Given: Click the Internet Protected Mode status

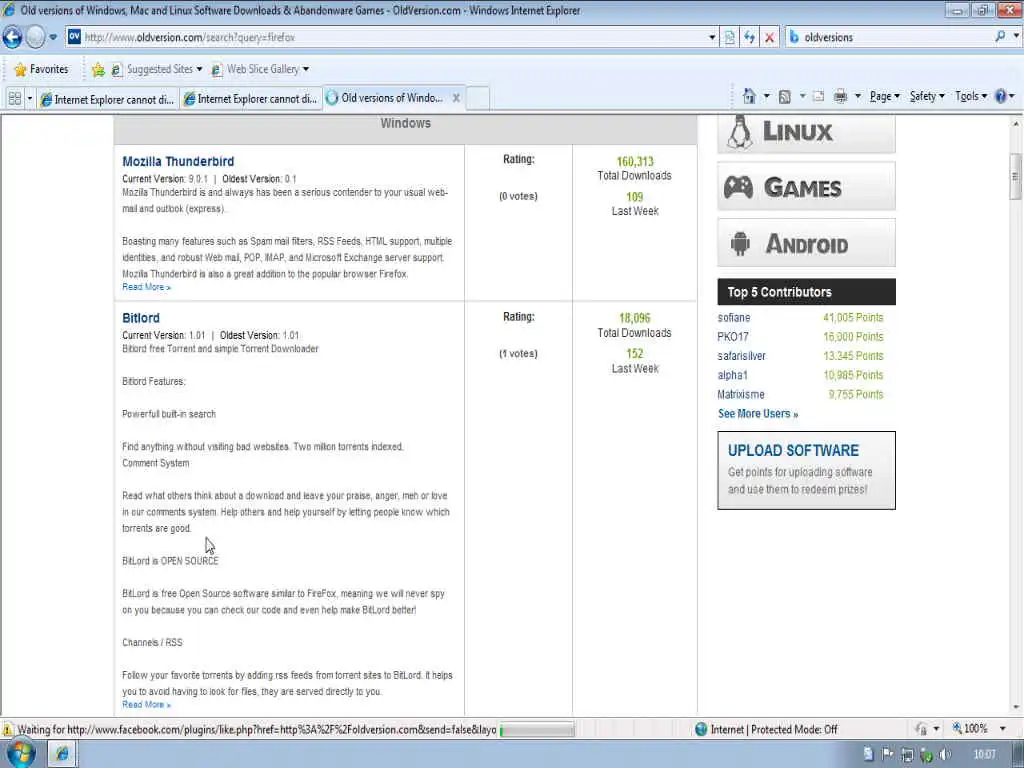Looking at the screenshot, I should click(x=767, y=729).
